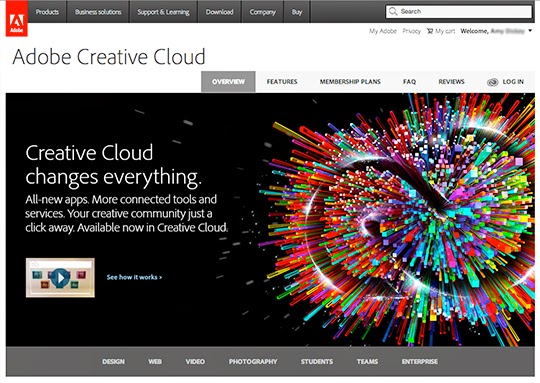Click the Adobe logo icon

point(17,19)
